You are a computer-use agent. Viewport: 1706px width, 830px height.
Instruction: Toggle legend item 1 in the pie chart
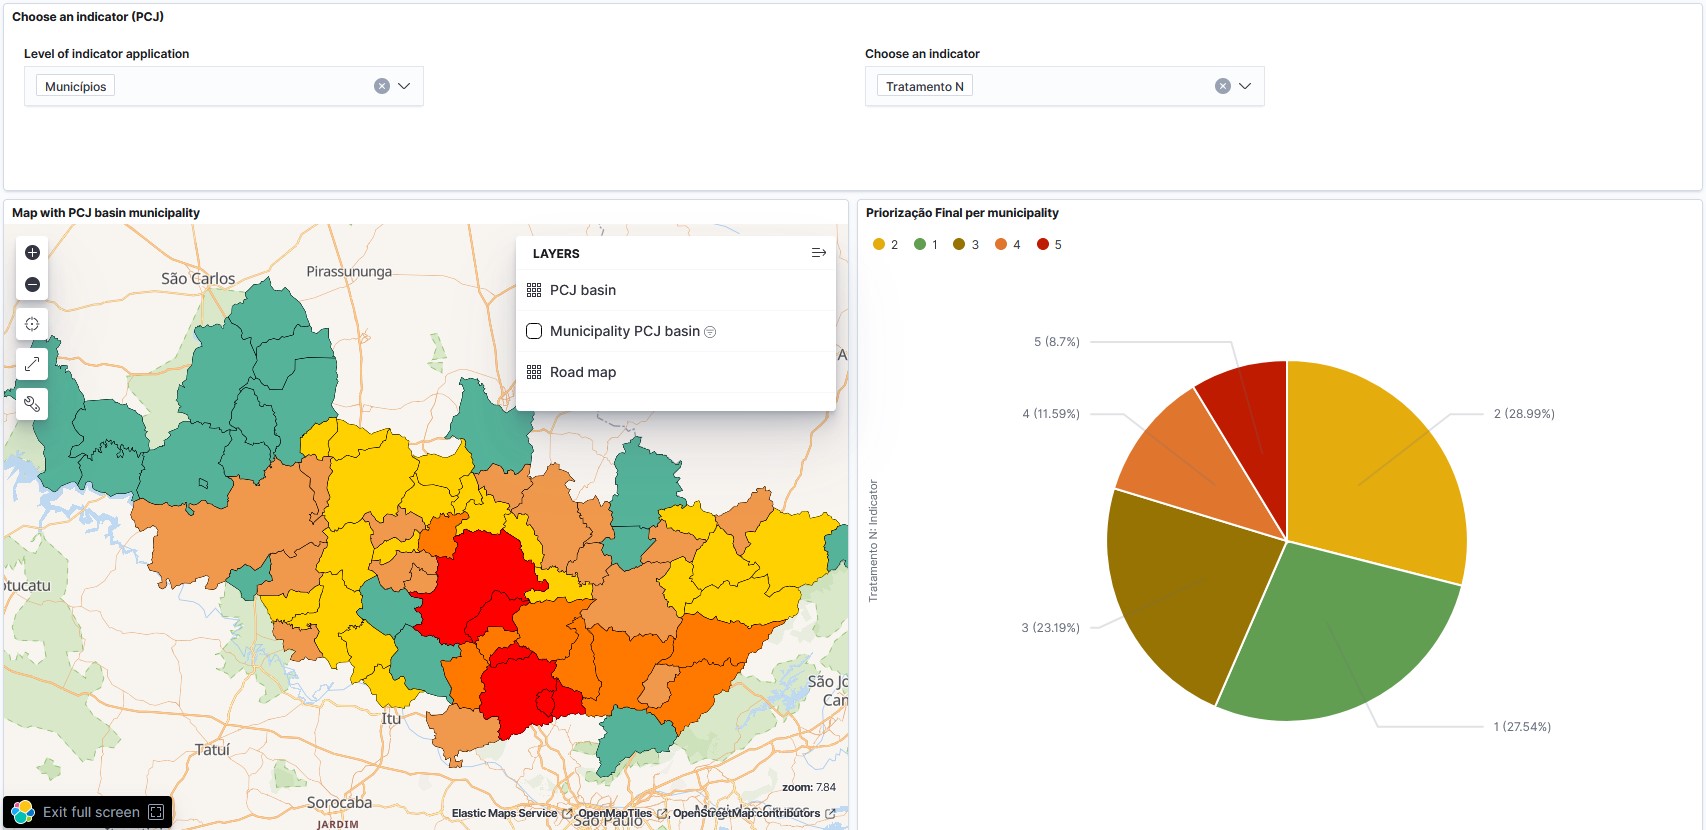[x=925, y=244]
